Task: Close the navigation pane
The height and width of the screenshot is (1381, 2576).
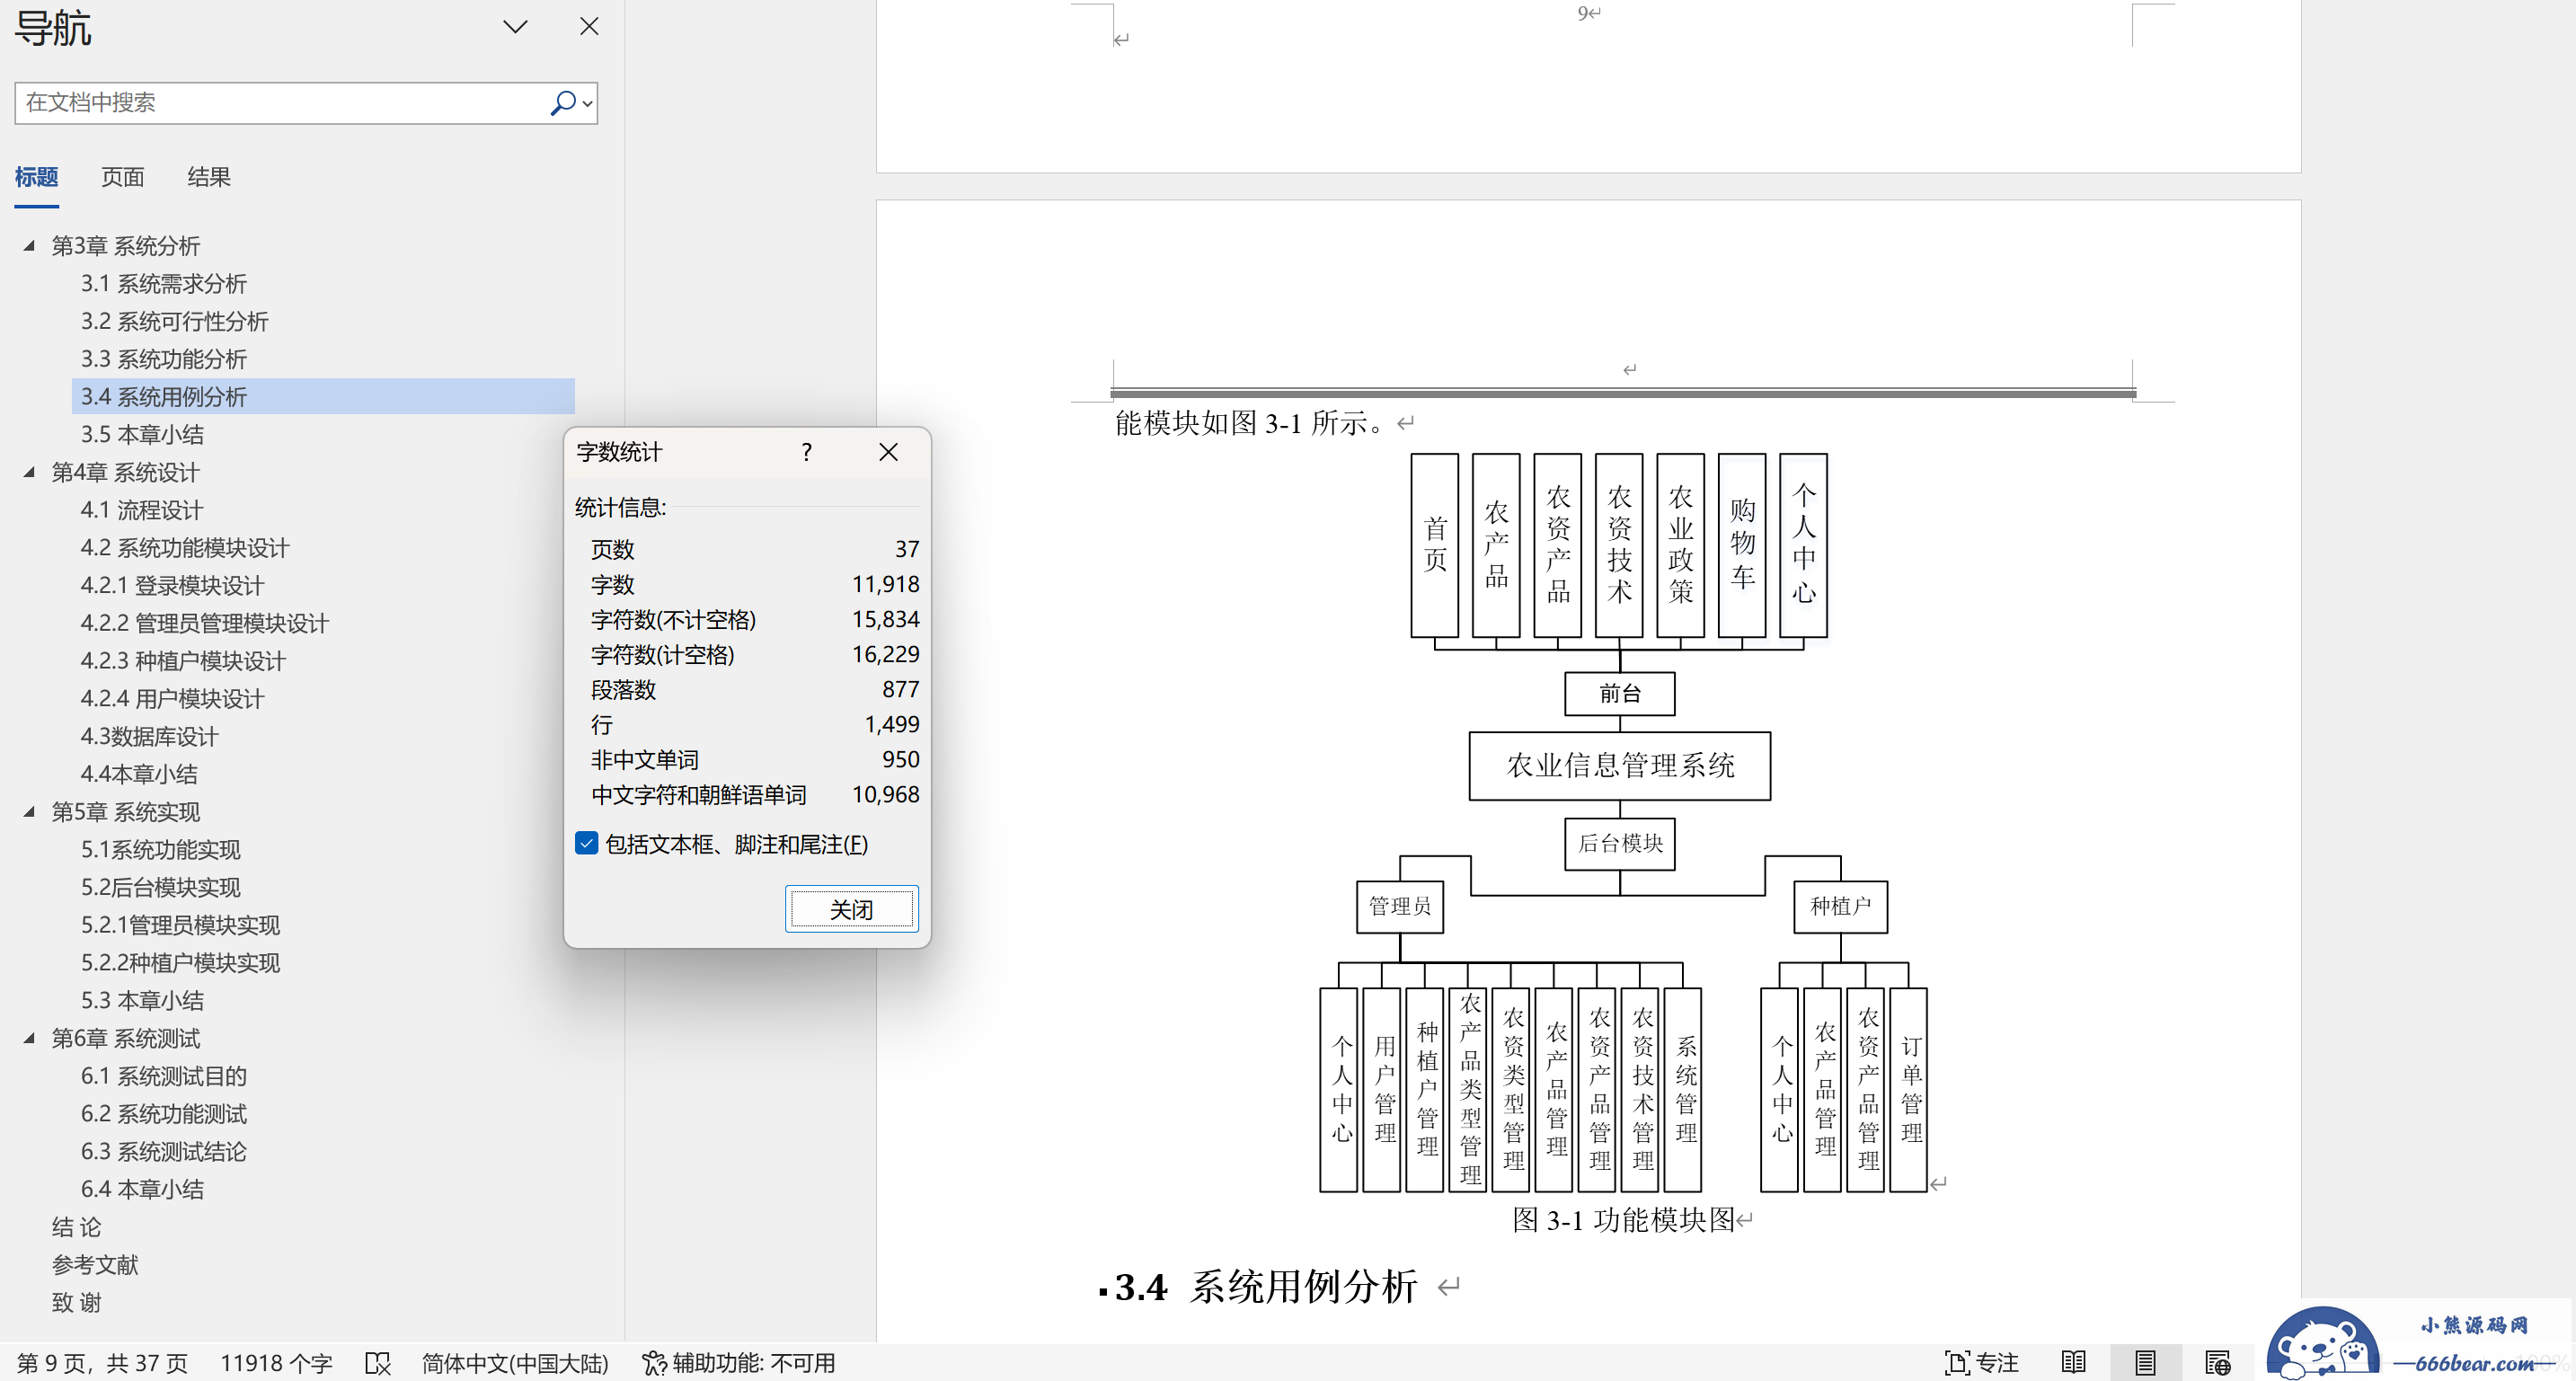Action: coord(589,27)
